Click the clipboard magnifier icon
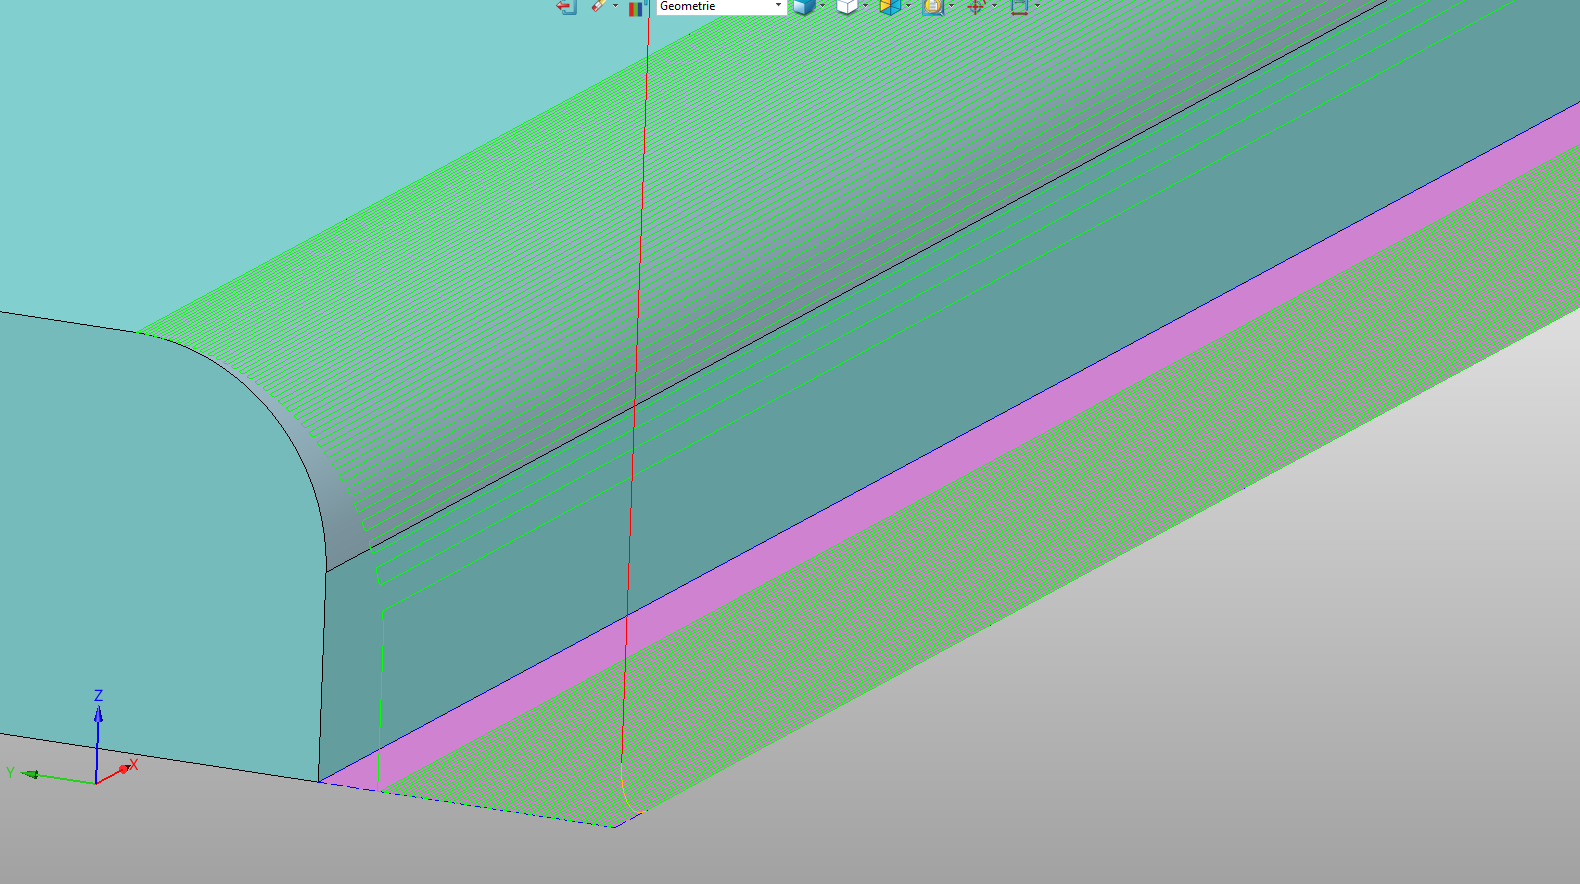The width and height of the screenshot is (1580, 884). (932, 7)
